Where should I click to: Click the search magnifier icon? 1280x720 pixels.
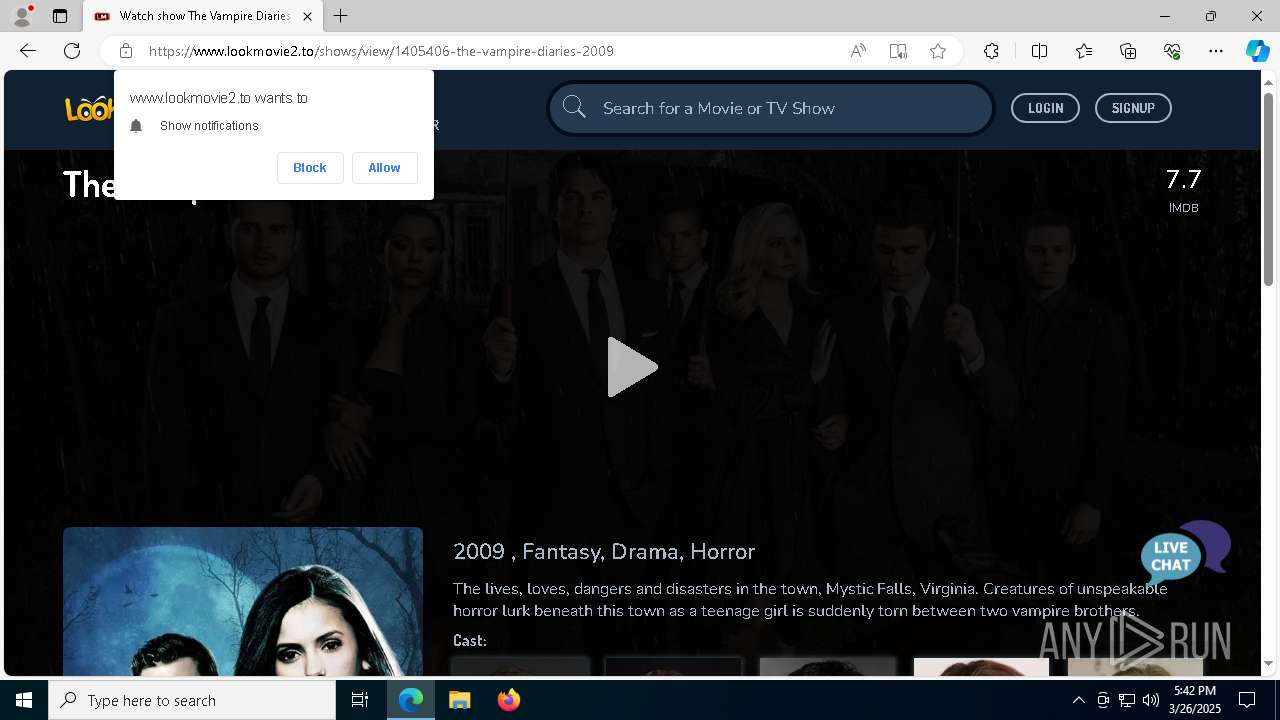[574, 107]
